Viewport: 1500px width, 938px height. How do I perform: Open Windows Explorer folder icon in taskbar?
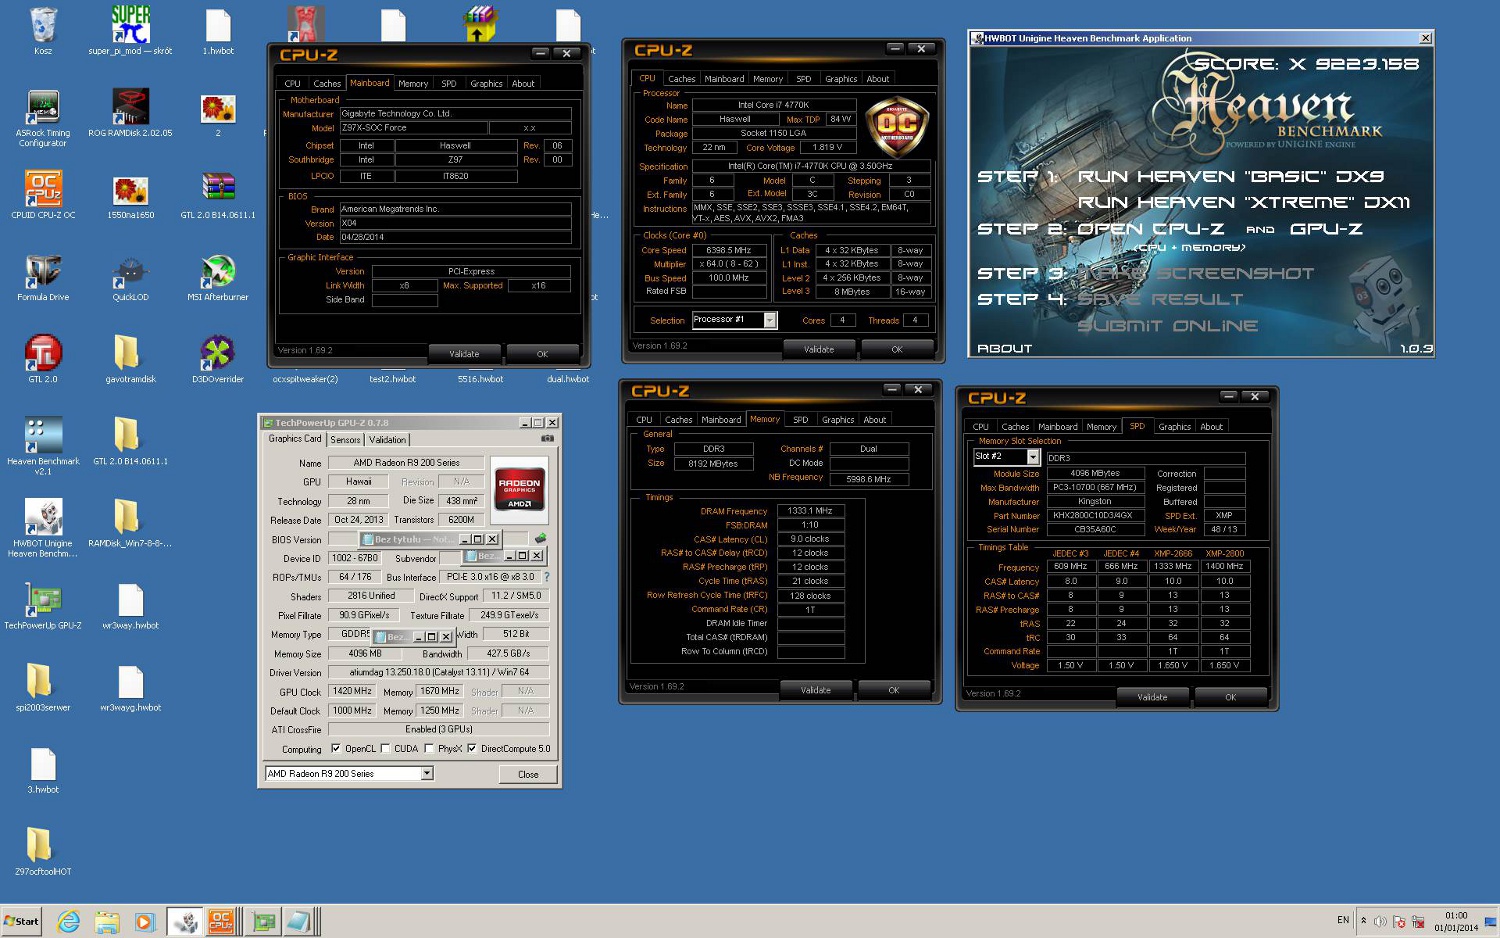pos(107,922)
